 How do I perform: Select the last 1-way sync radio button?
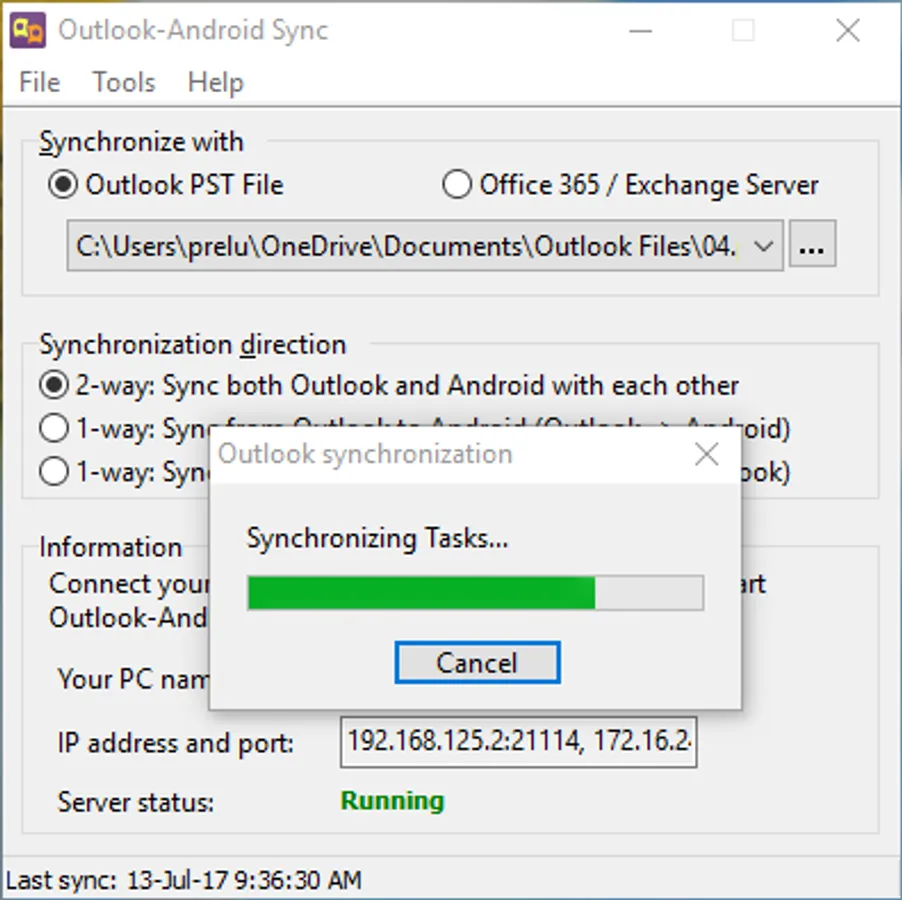(54, 472)
